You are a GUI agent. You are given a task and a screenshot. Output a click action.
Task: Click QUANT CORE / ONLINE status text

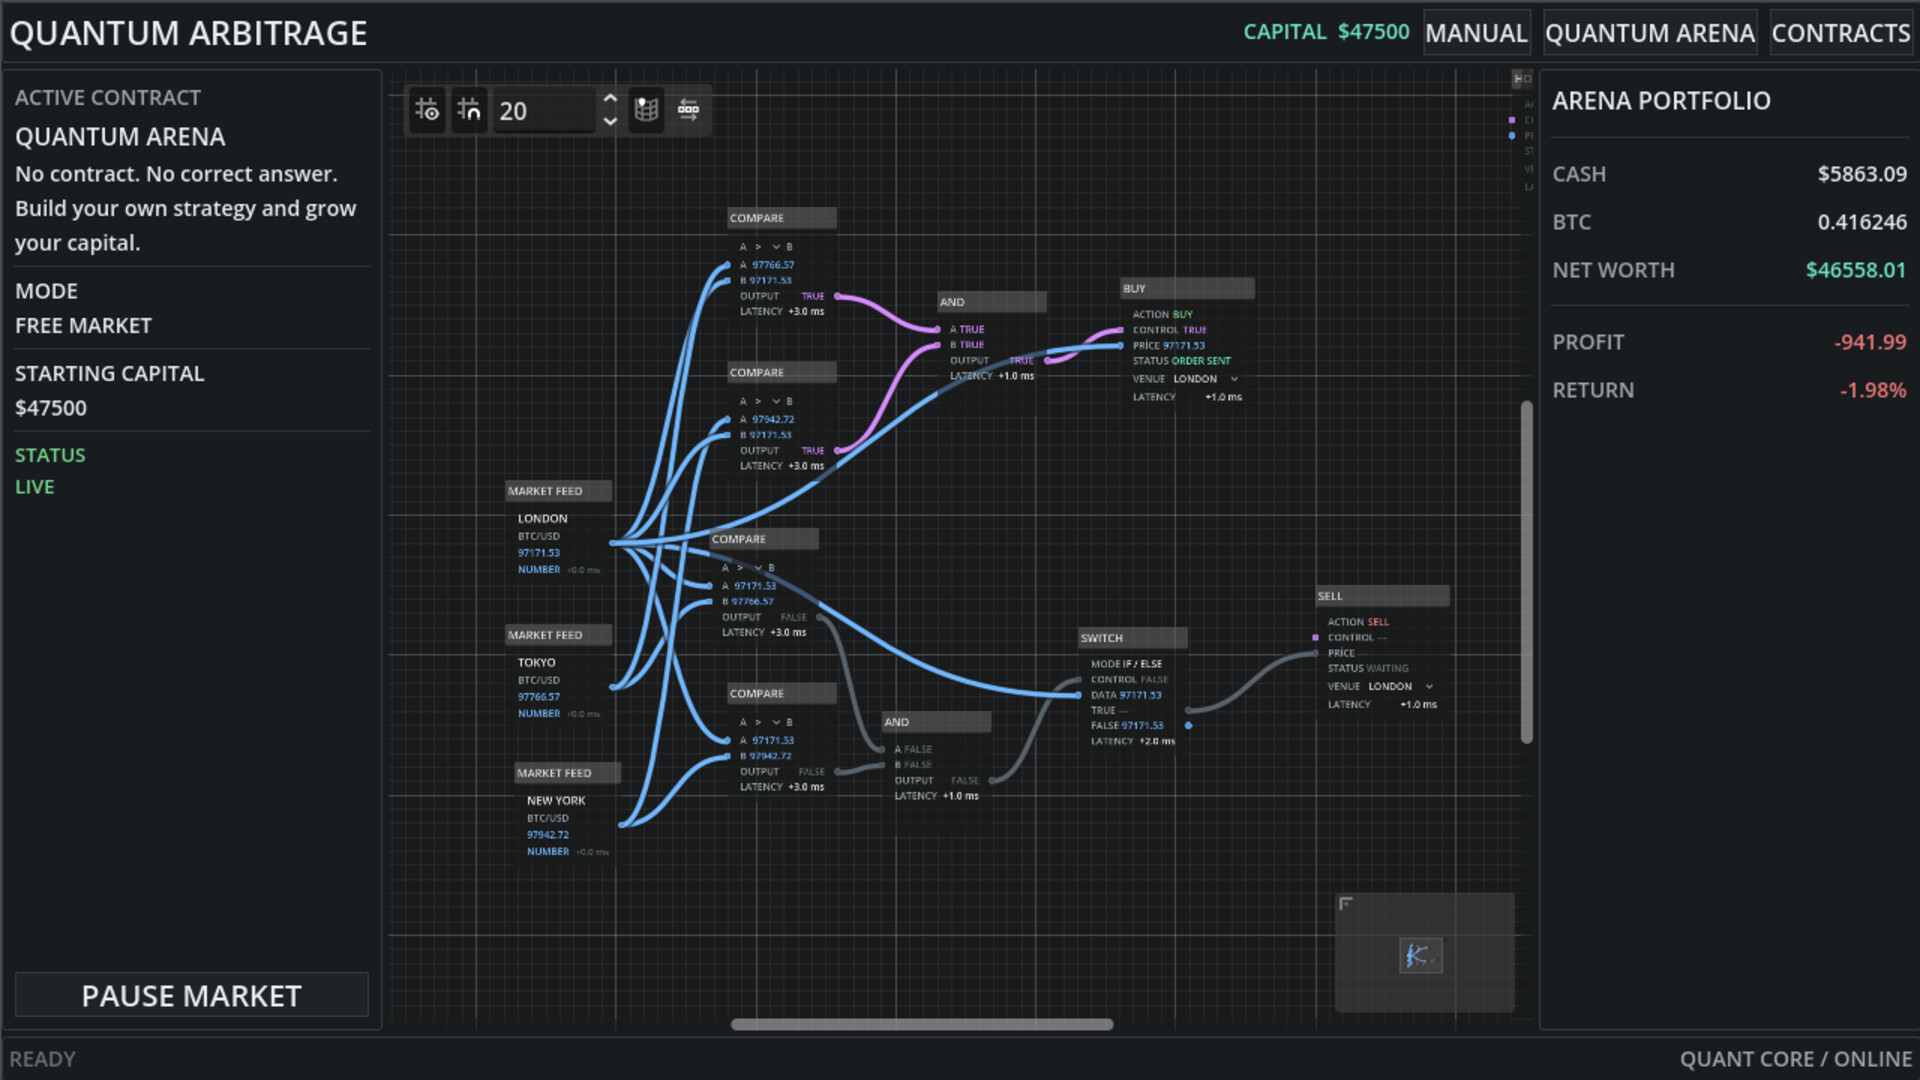coord(1796,1059)
